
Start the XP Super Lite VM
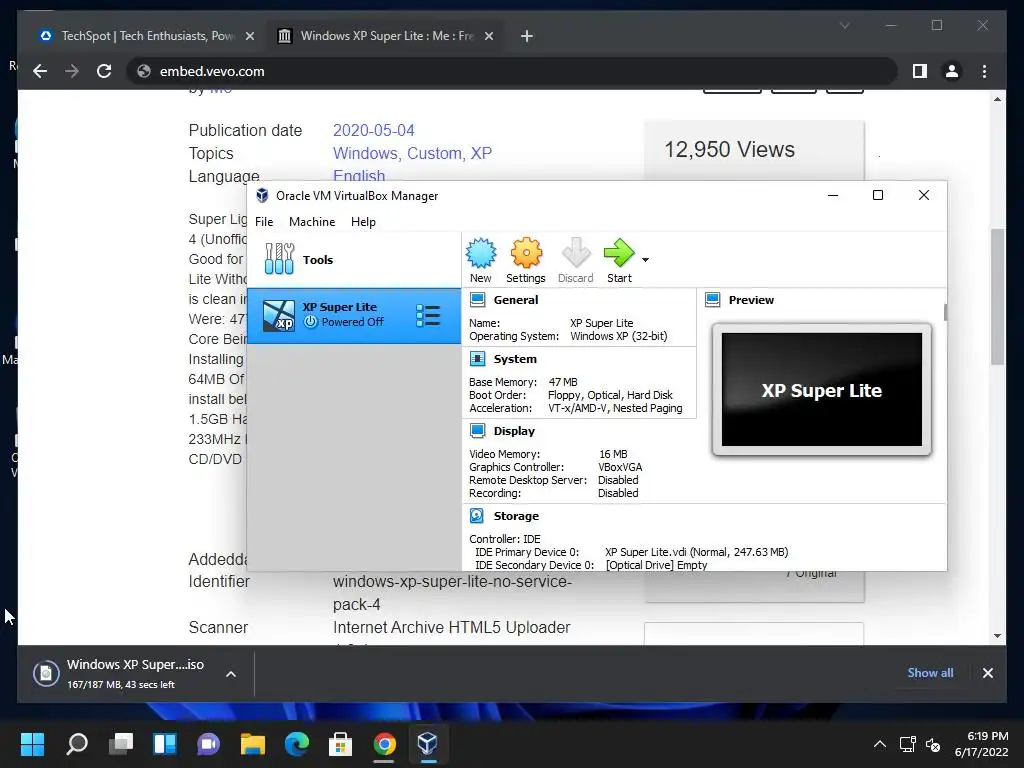[618, 260]
